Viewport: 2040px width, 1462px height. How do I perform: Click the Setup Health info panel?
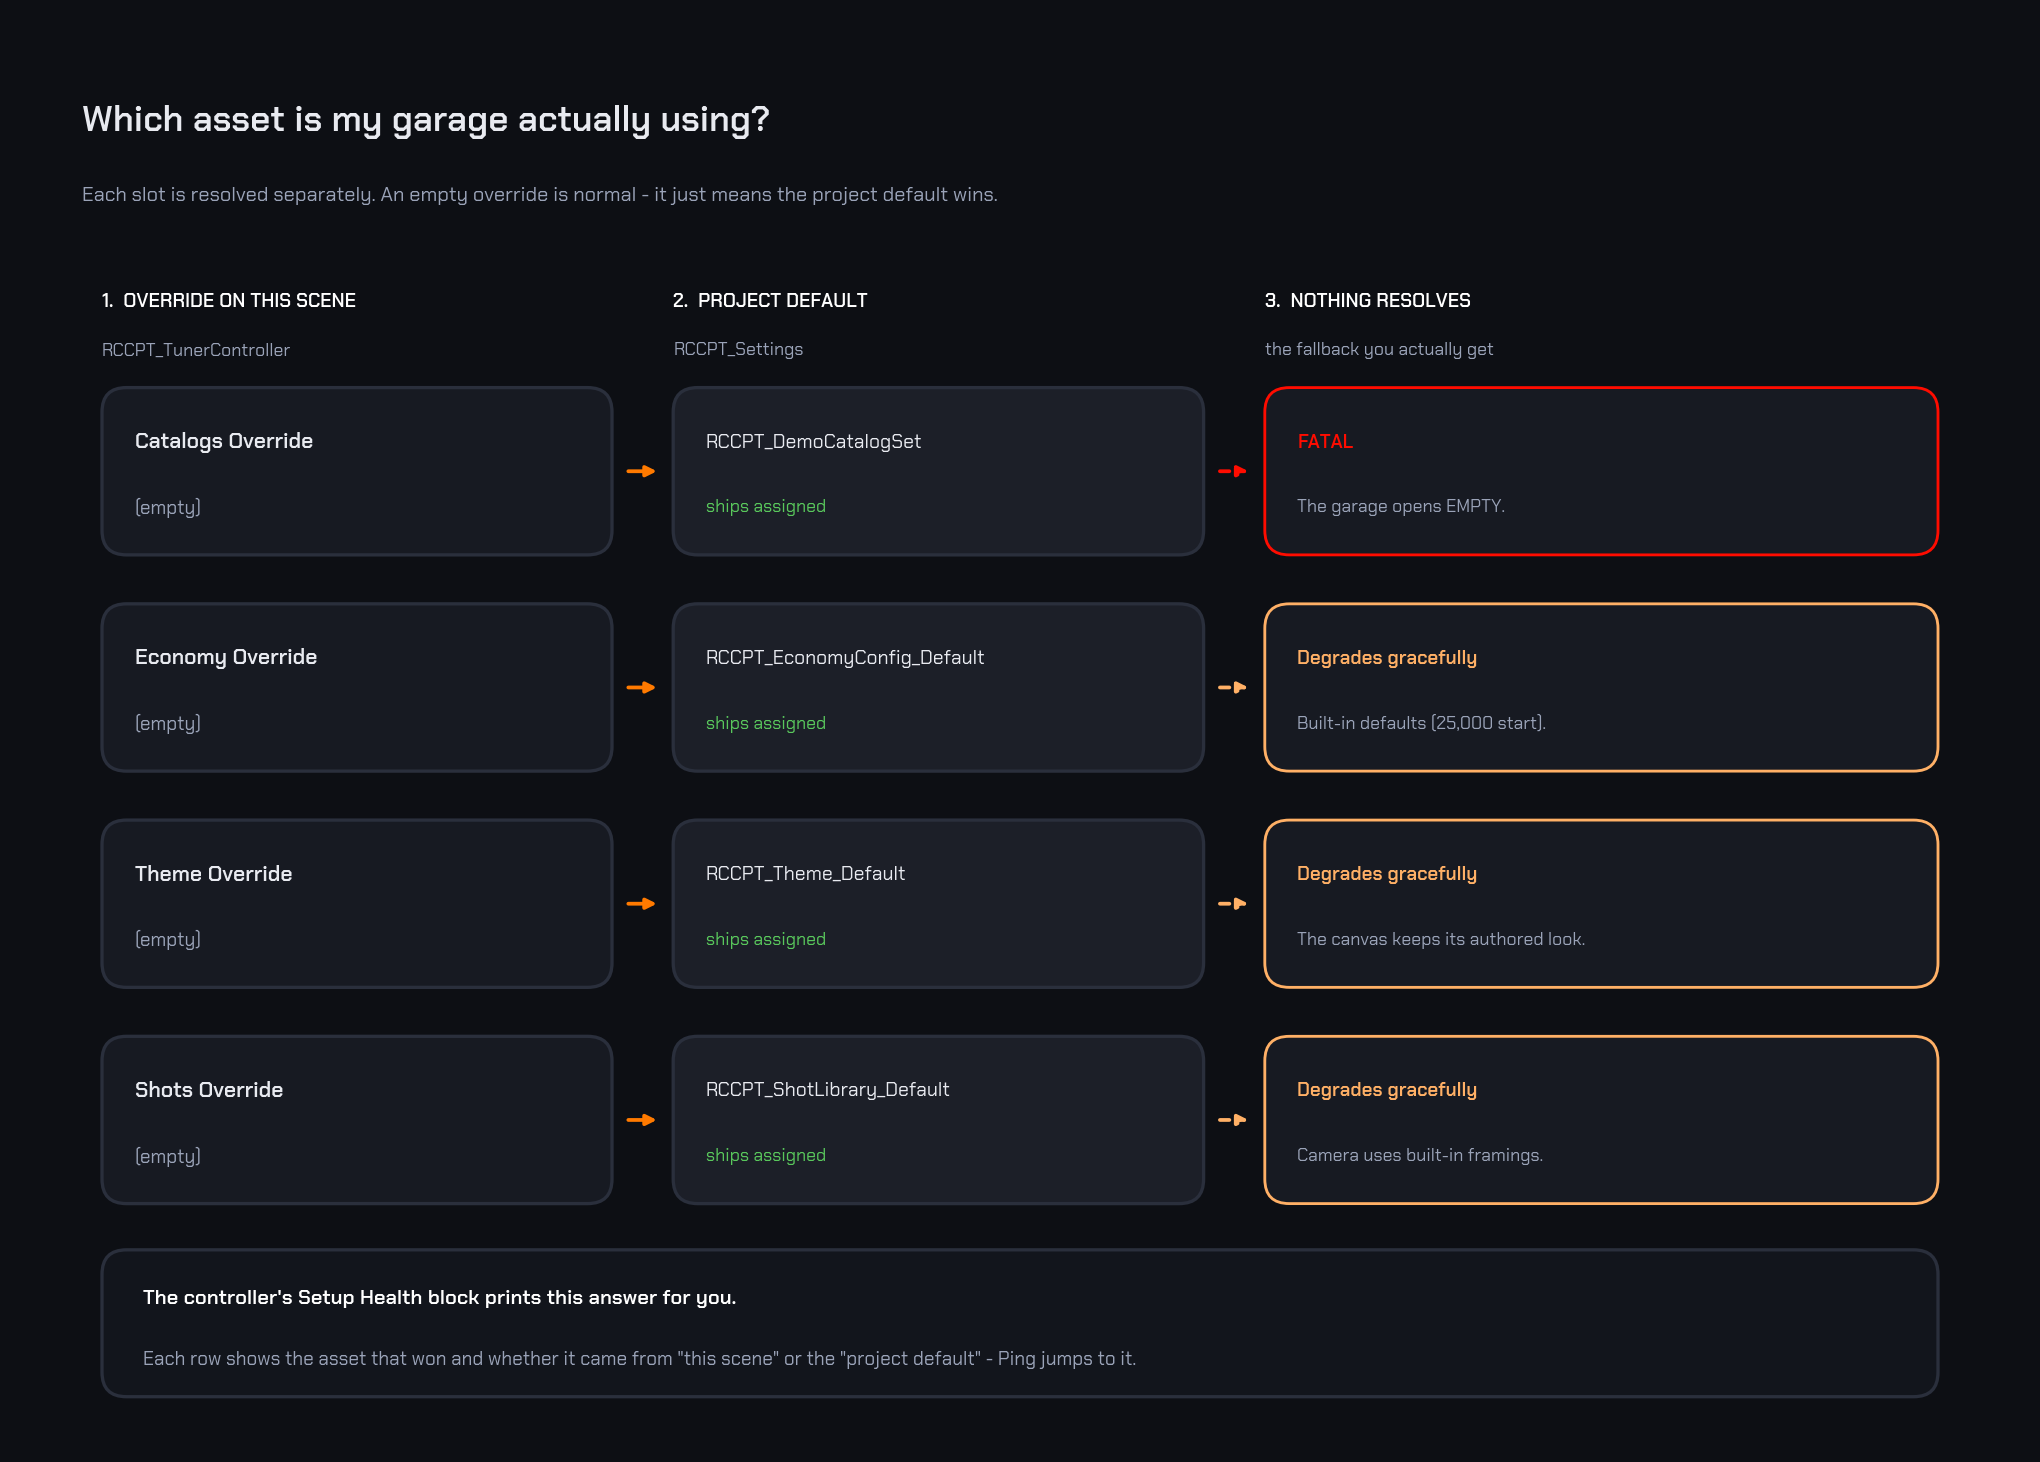1020,1323
